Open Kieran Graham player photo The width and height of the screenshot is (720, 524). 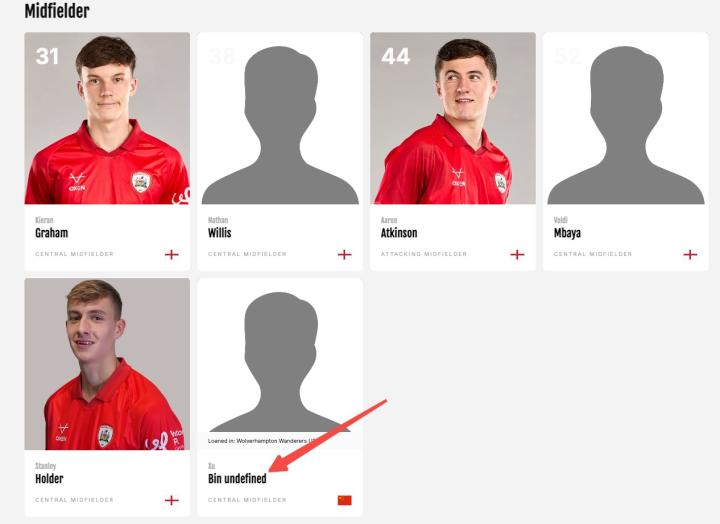point(107,118)
